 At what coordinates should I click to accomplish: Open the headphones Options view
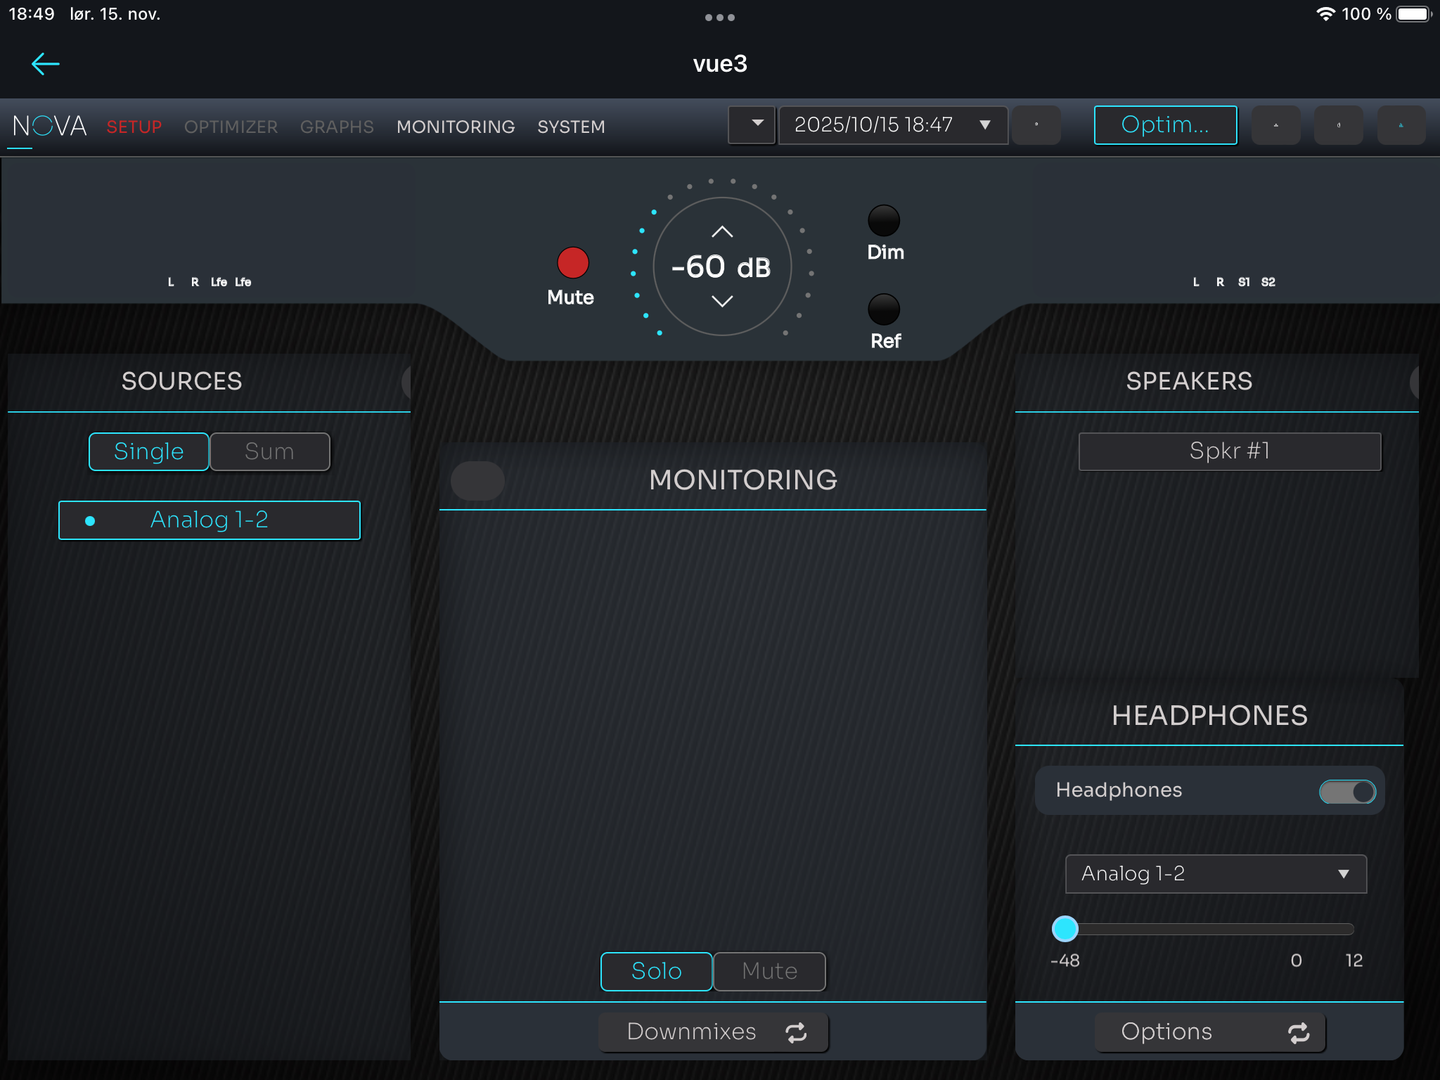[x=1210, y=1032]
